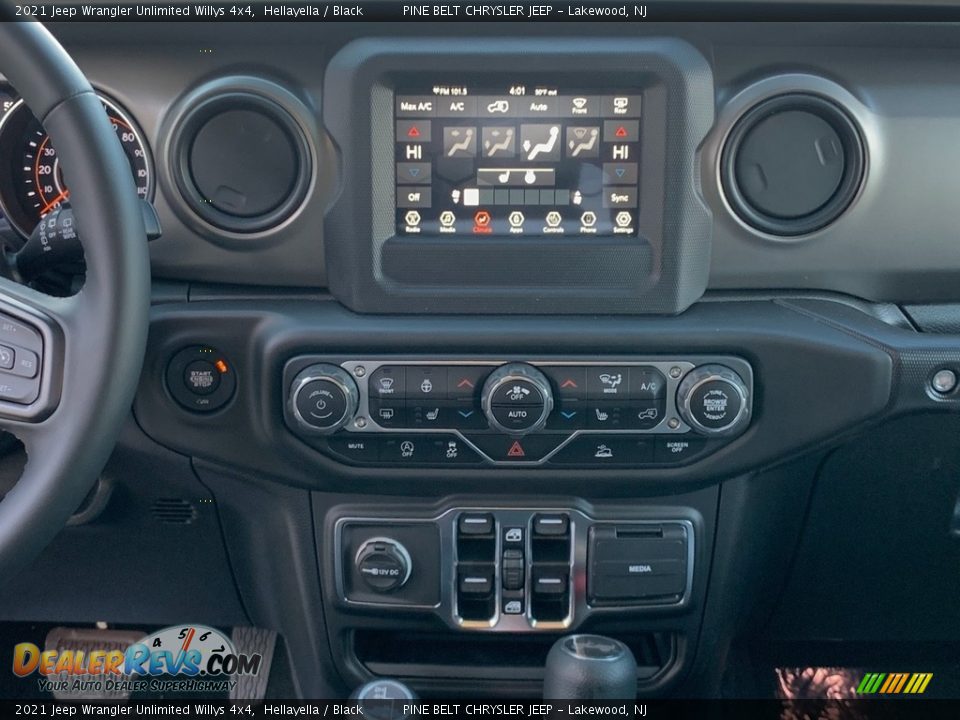960x720 pixels.
Task: Push the Mute button
Action: (x=356, y=446)
